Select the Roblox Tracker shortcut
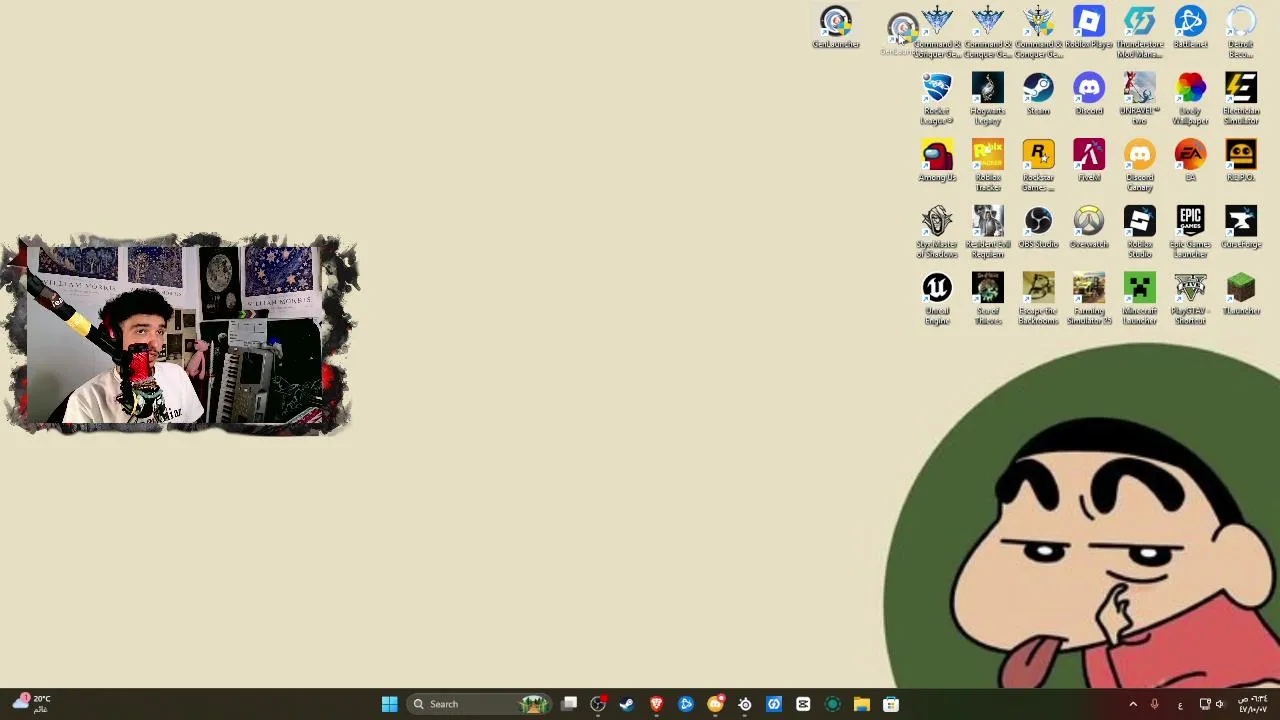 point(988,165)
